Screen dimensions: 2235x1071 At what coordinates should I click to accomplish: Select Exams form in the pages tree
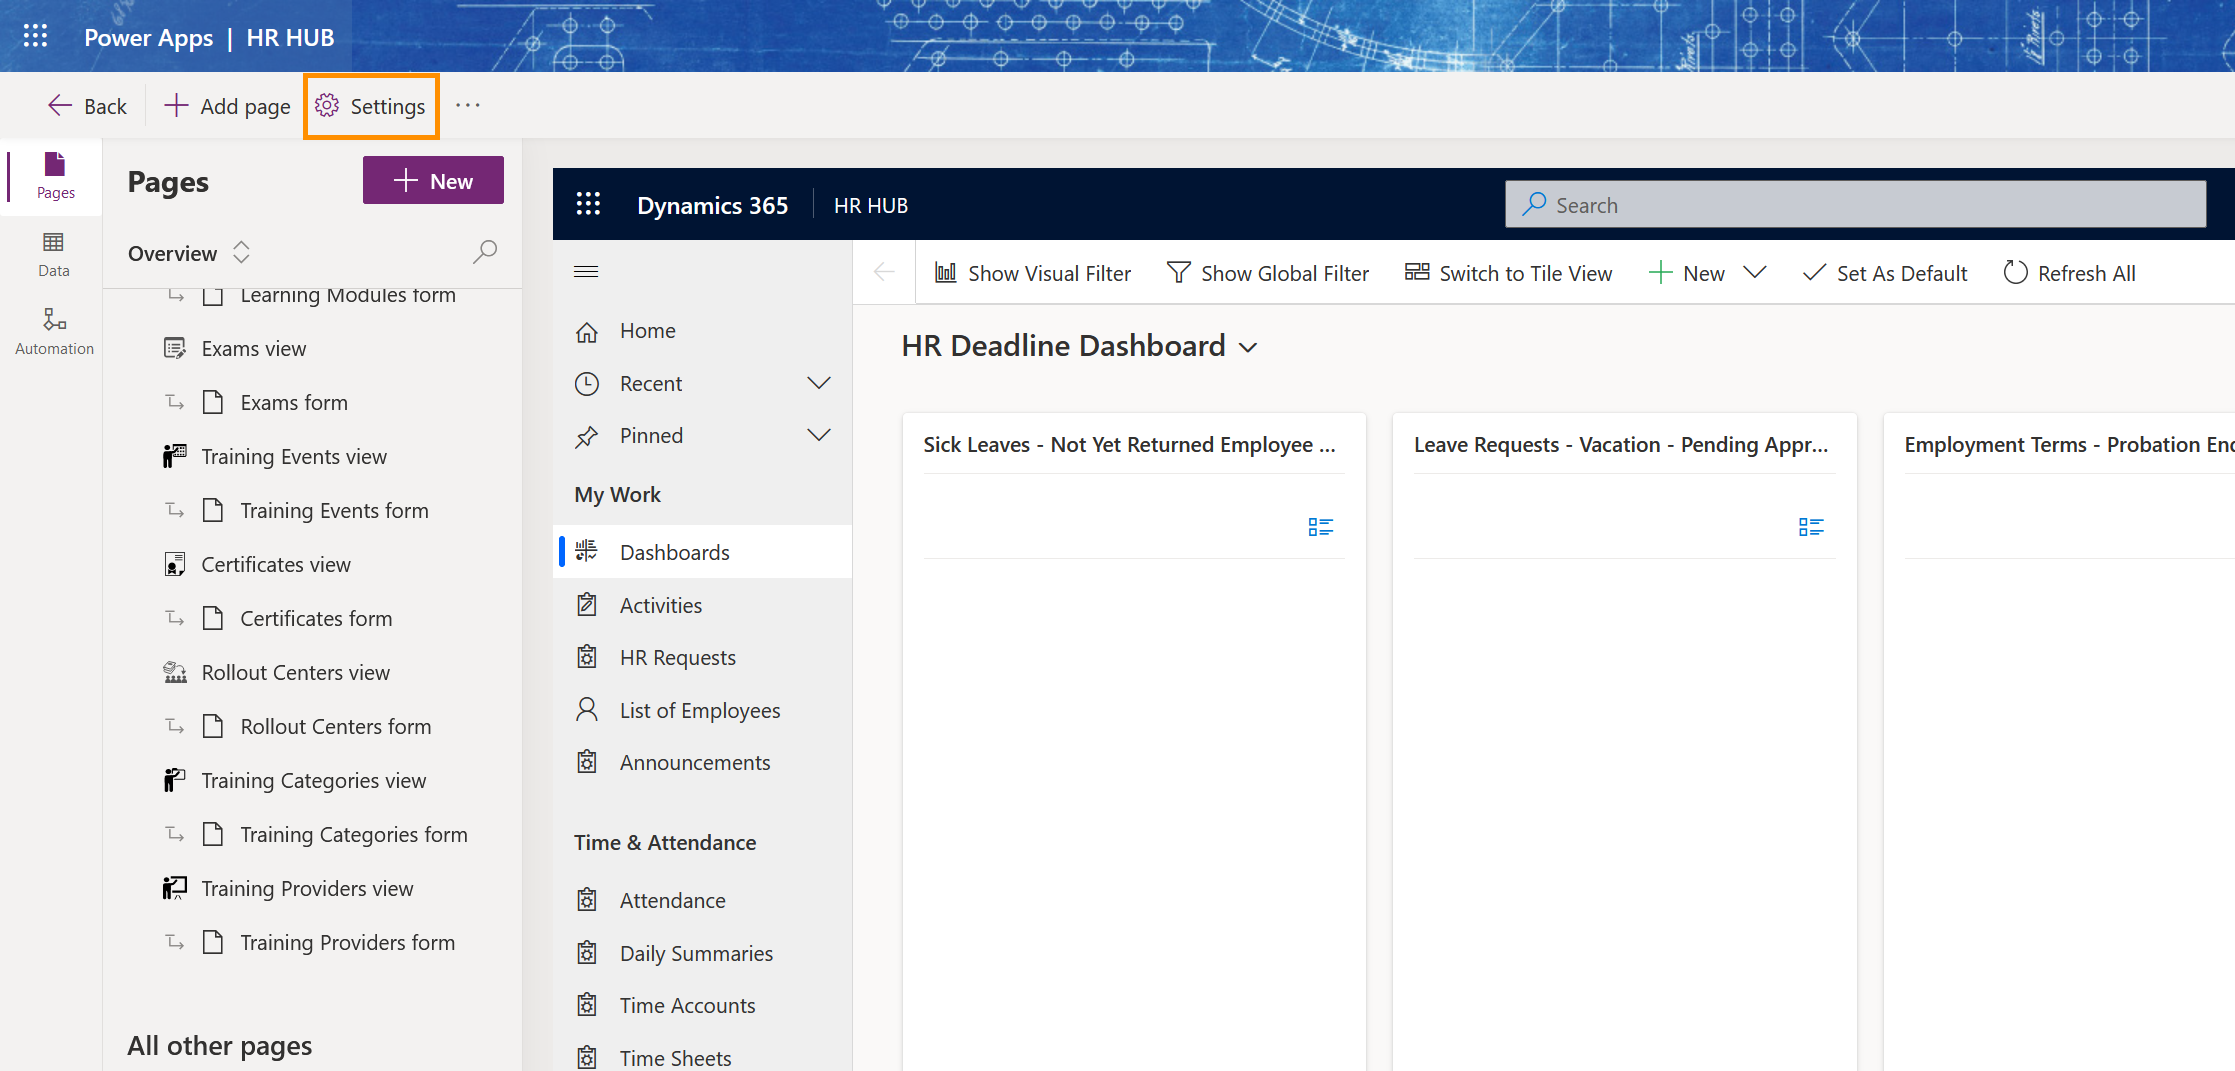293,403
